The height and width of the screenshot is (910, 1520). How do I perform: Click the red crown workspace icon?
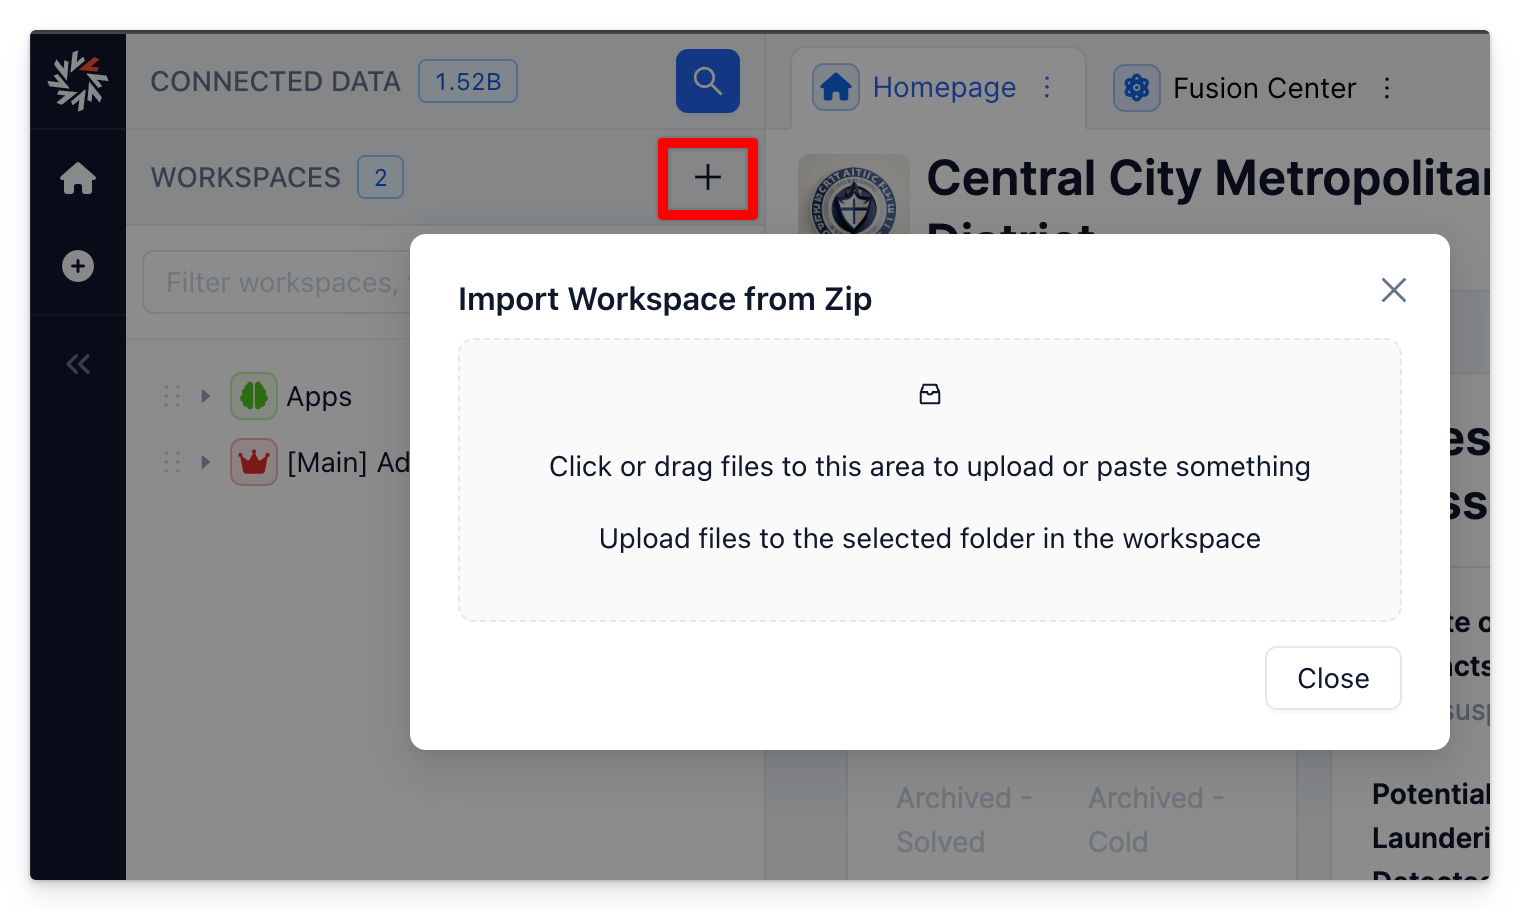pyautogui.click(x=254, y=462)
